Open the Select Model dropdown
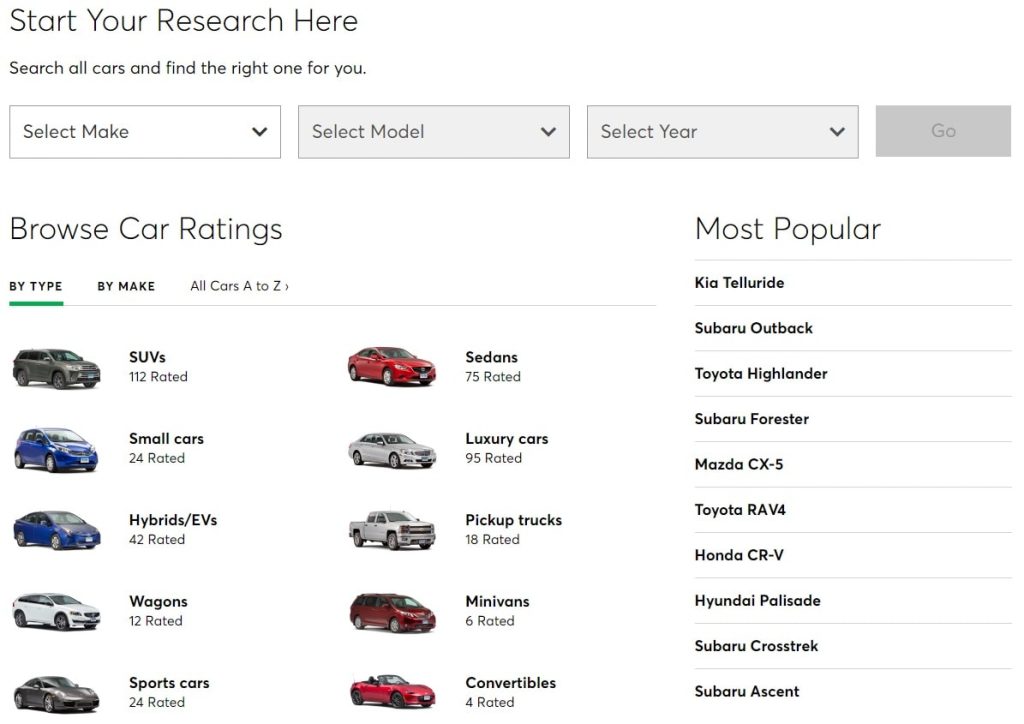The image size is (1024, 724). pyautogui.click(x=434, y=132)
